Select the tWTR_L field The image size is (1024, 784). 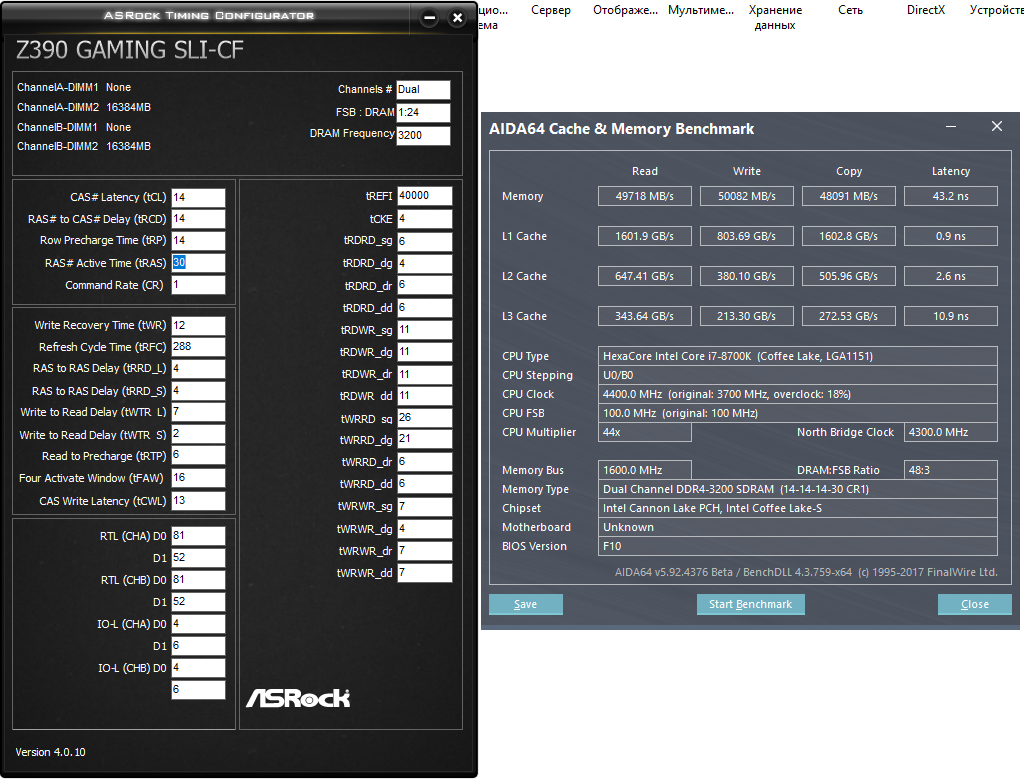coord(199,412)
